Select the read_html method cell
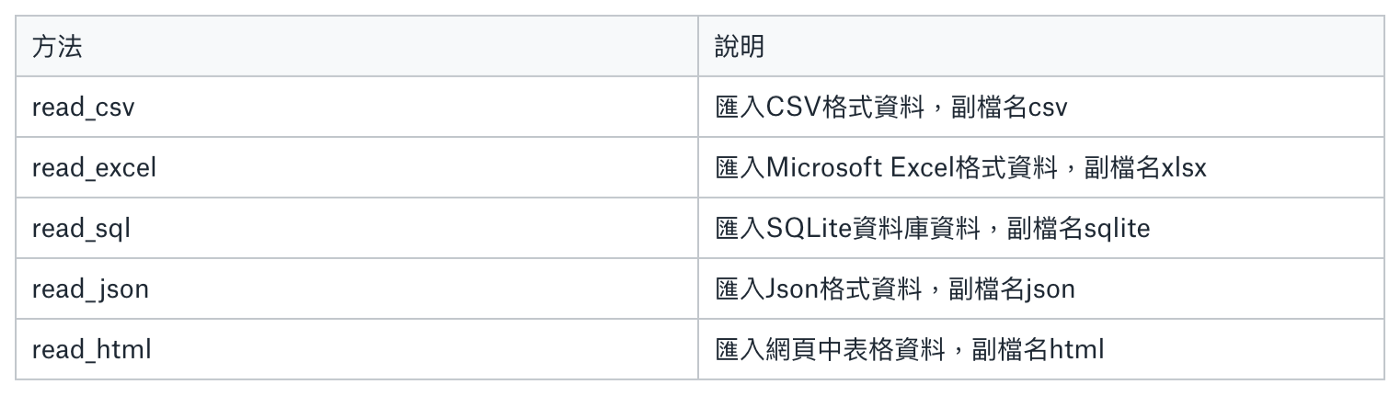This screenshot has height=395, width=1400. click(357, 349)
